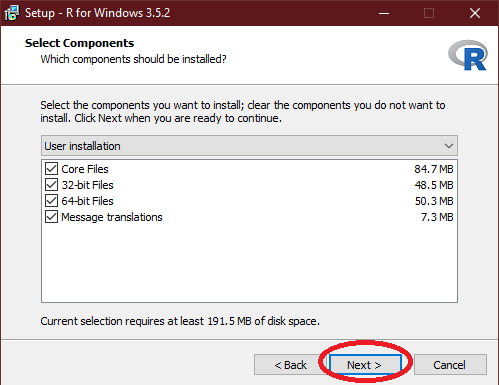
Task: Select the 50.3 MB size value
Action: [x=434, y=201]
